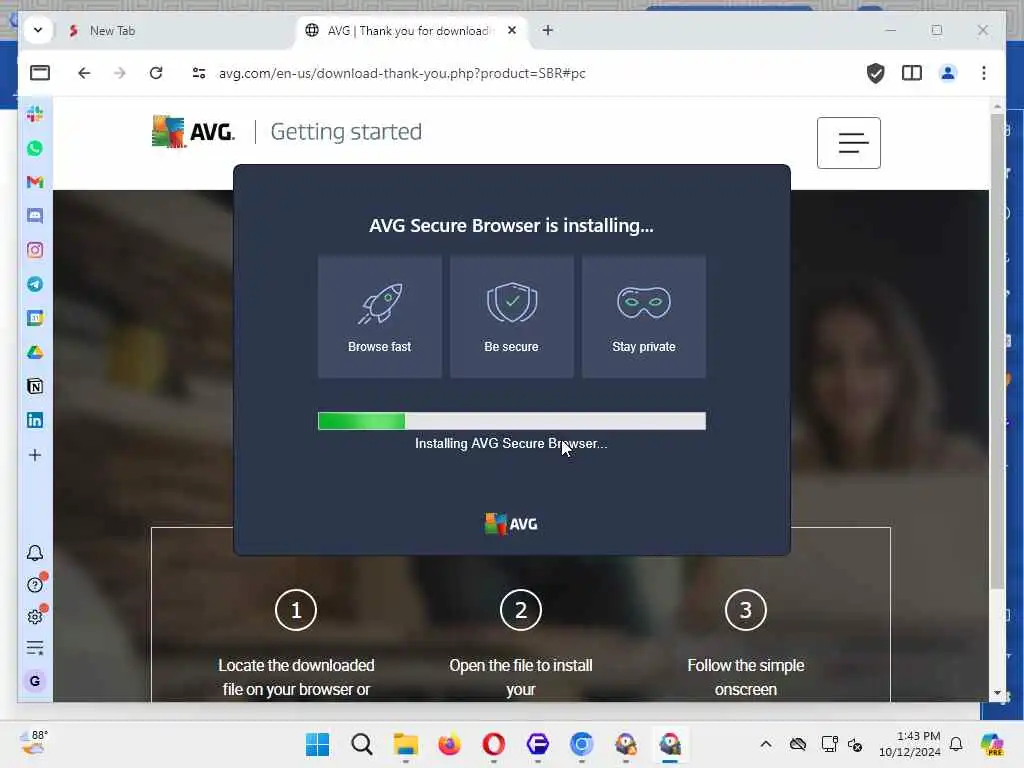Open the AVG page hamburger menu

(x=848, y=143)
